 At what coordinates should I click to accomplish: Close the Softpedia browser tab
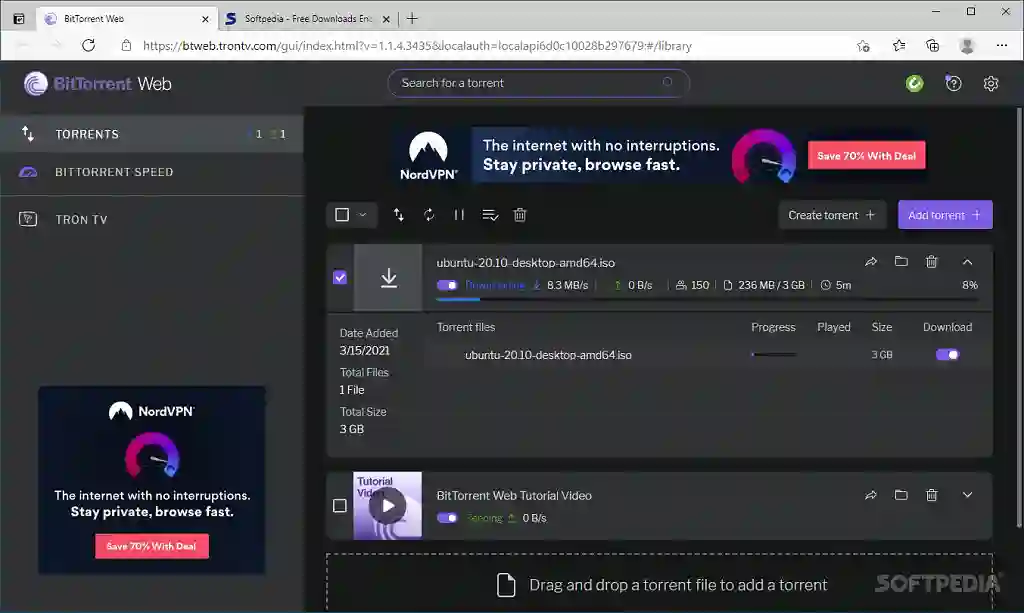386,19
